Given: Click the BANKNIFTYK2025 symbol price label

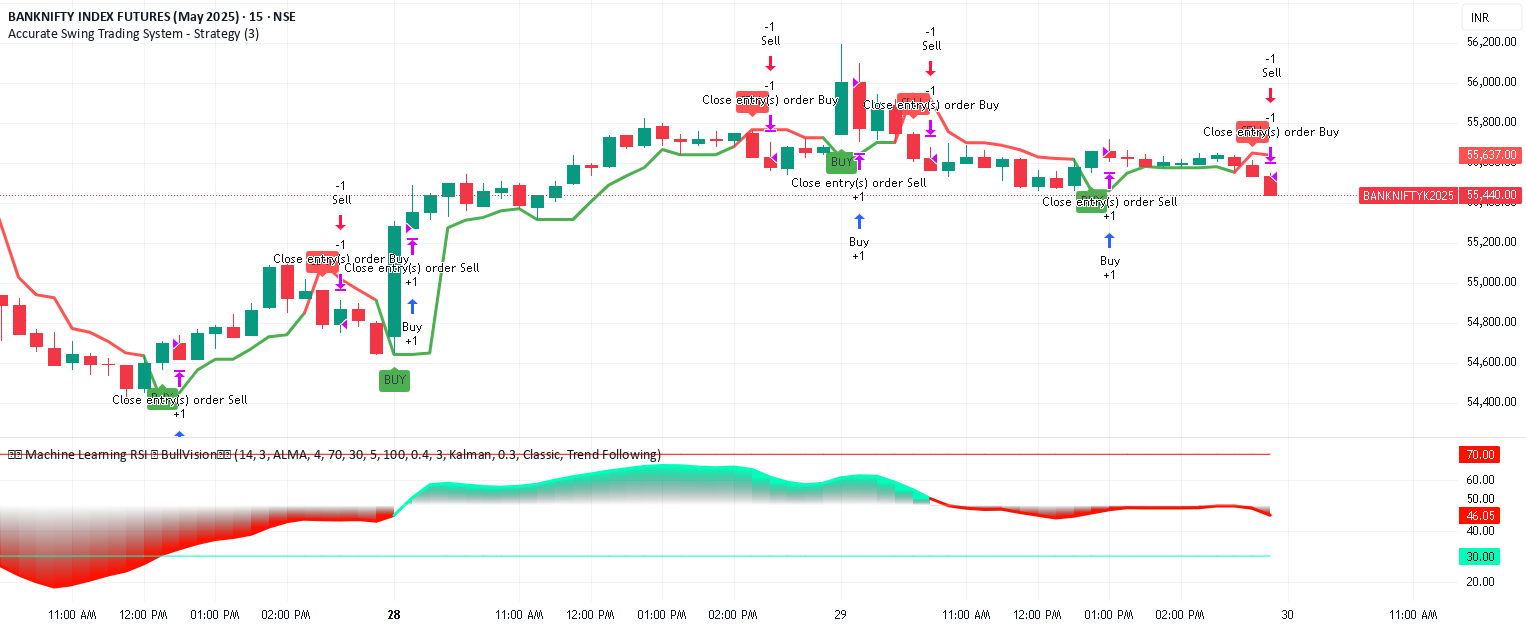Looking at the screenshot, I should pos(1406,195).
